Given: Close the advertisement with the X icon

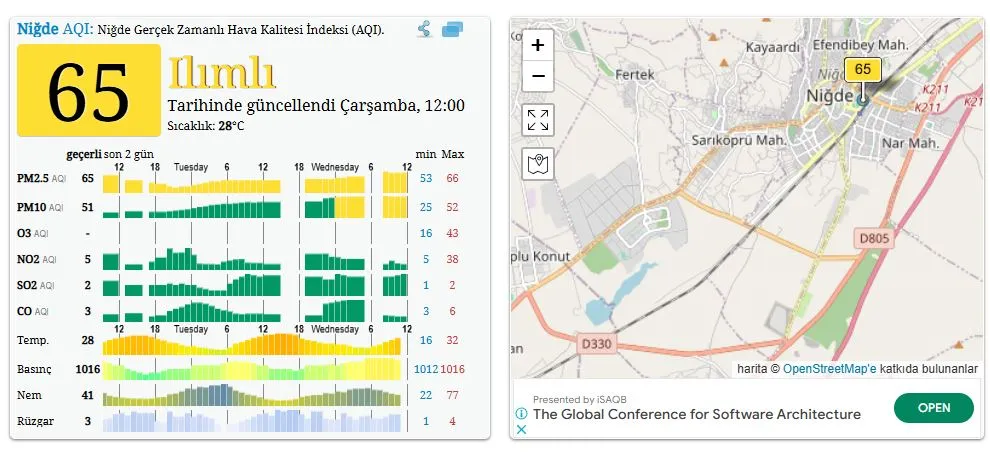Looking at the screenshot, I should coord(521,430).
